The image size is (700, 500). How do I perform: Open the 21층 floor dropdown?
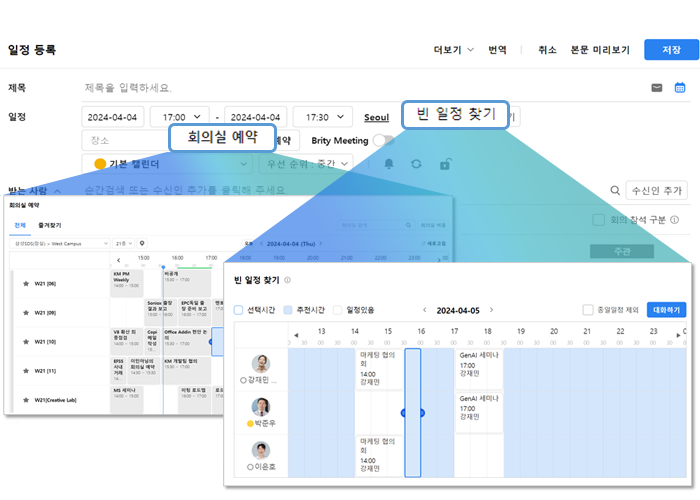(123, 243)
